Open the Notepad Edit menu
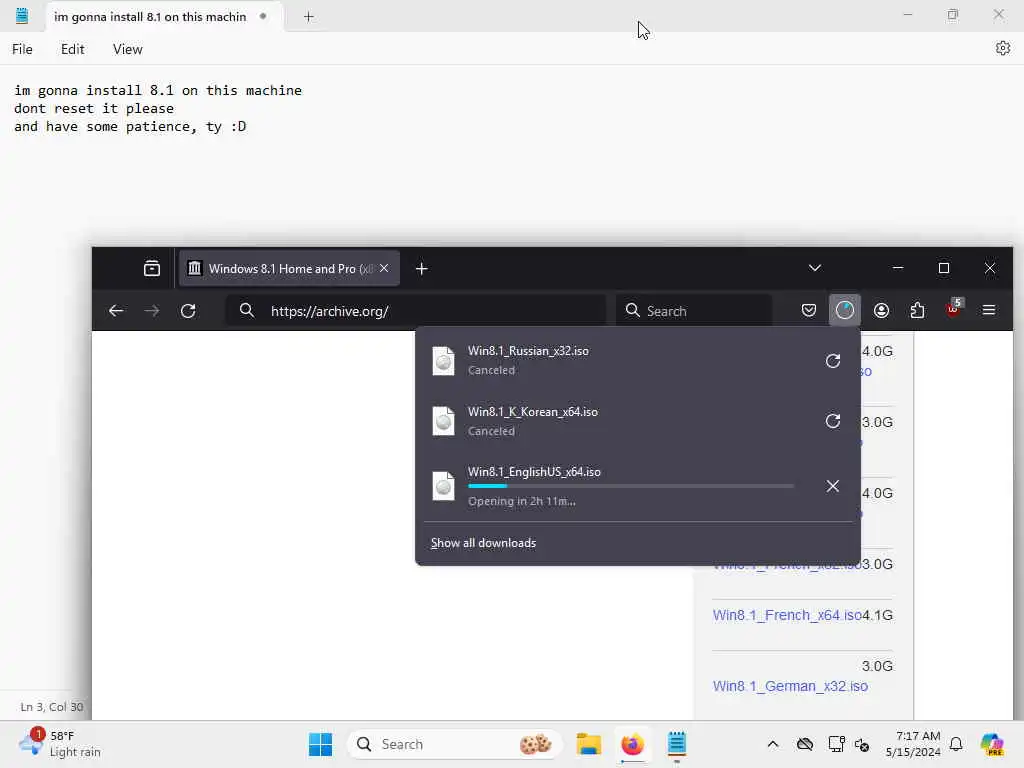This screenshot has width=1024, height=768. pyautogui.click(x=72, y=49)
